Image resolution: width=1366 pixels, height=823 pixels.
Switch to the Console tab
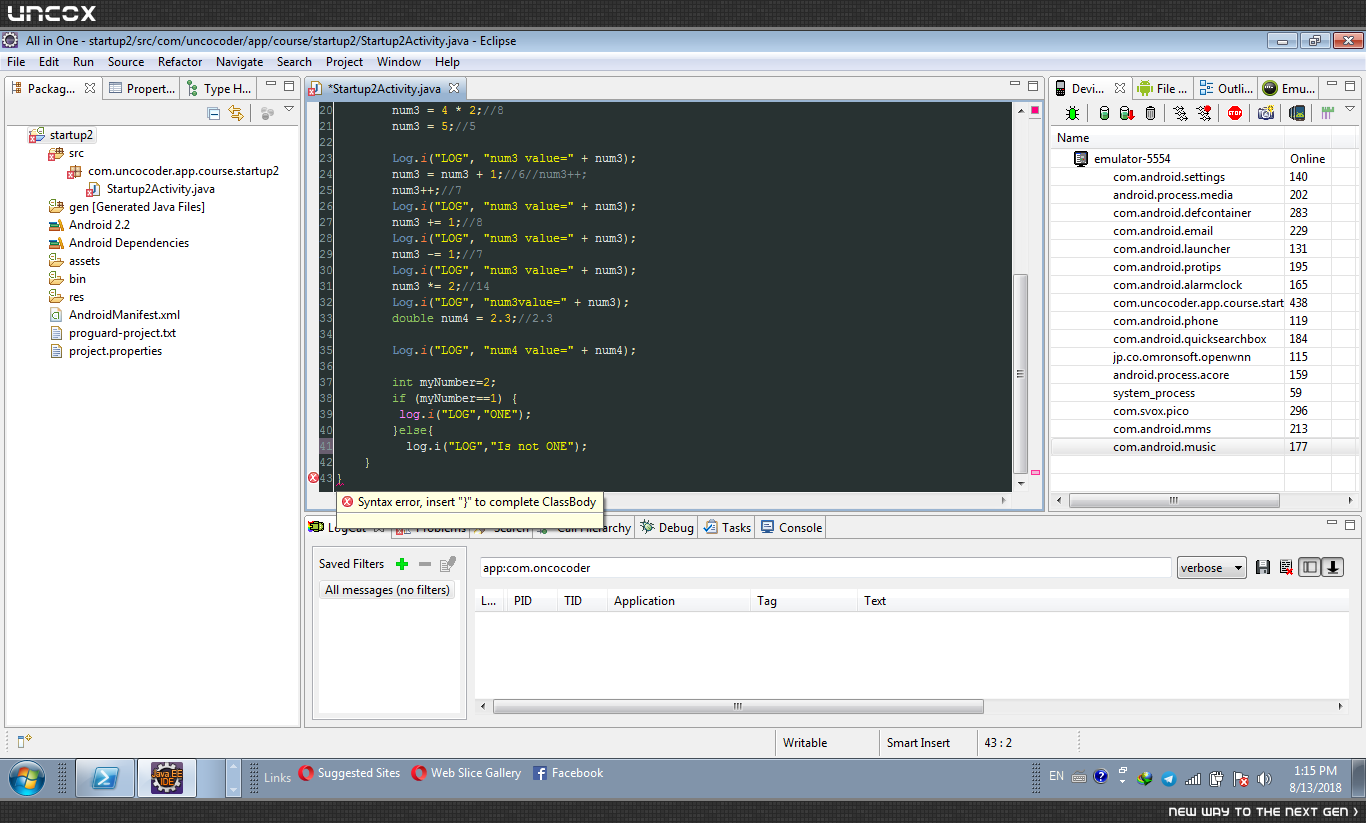[791, 528]
